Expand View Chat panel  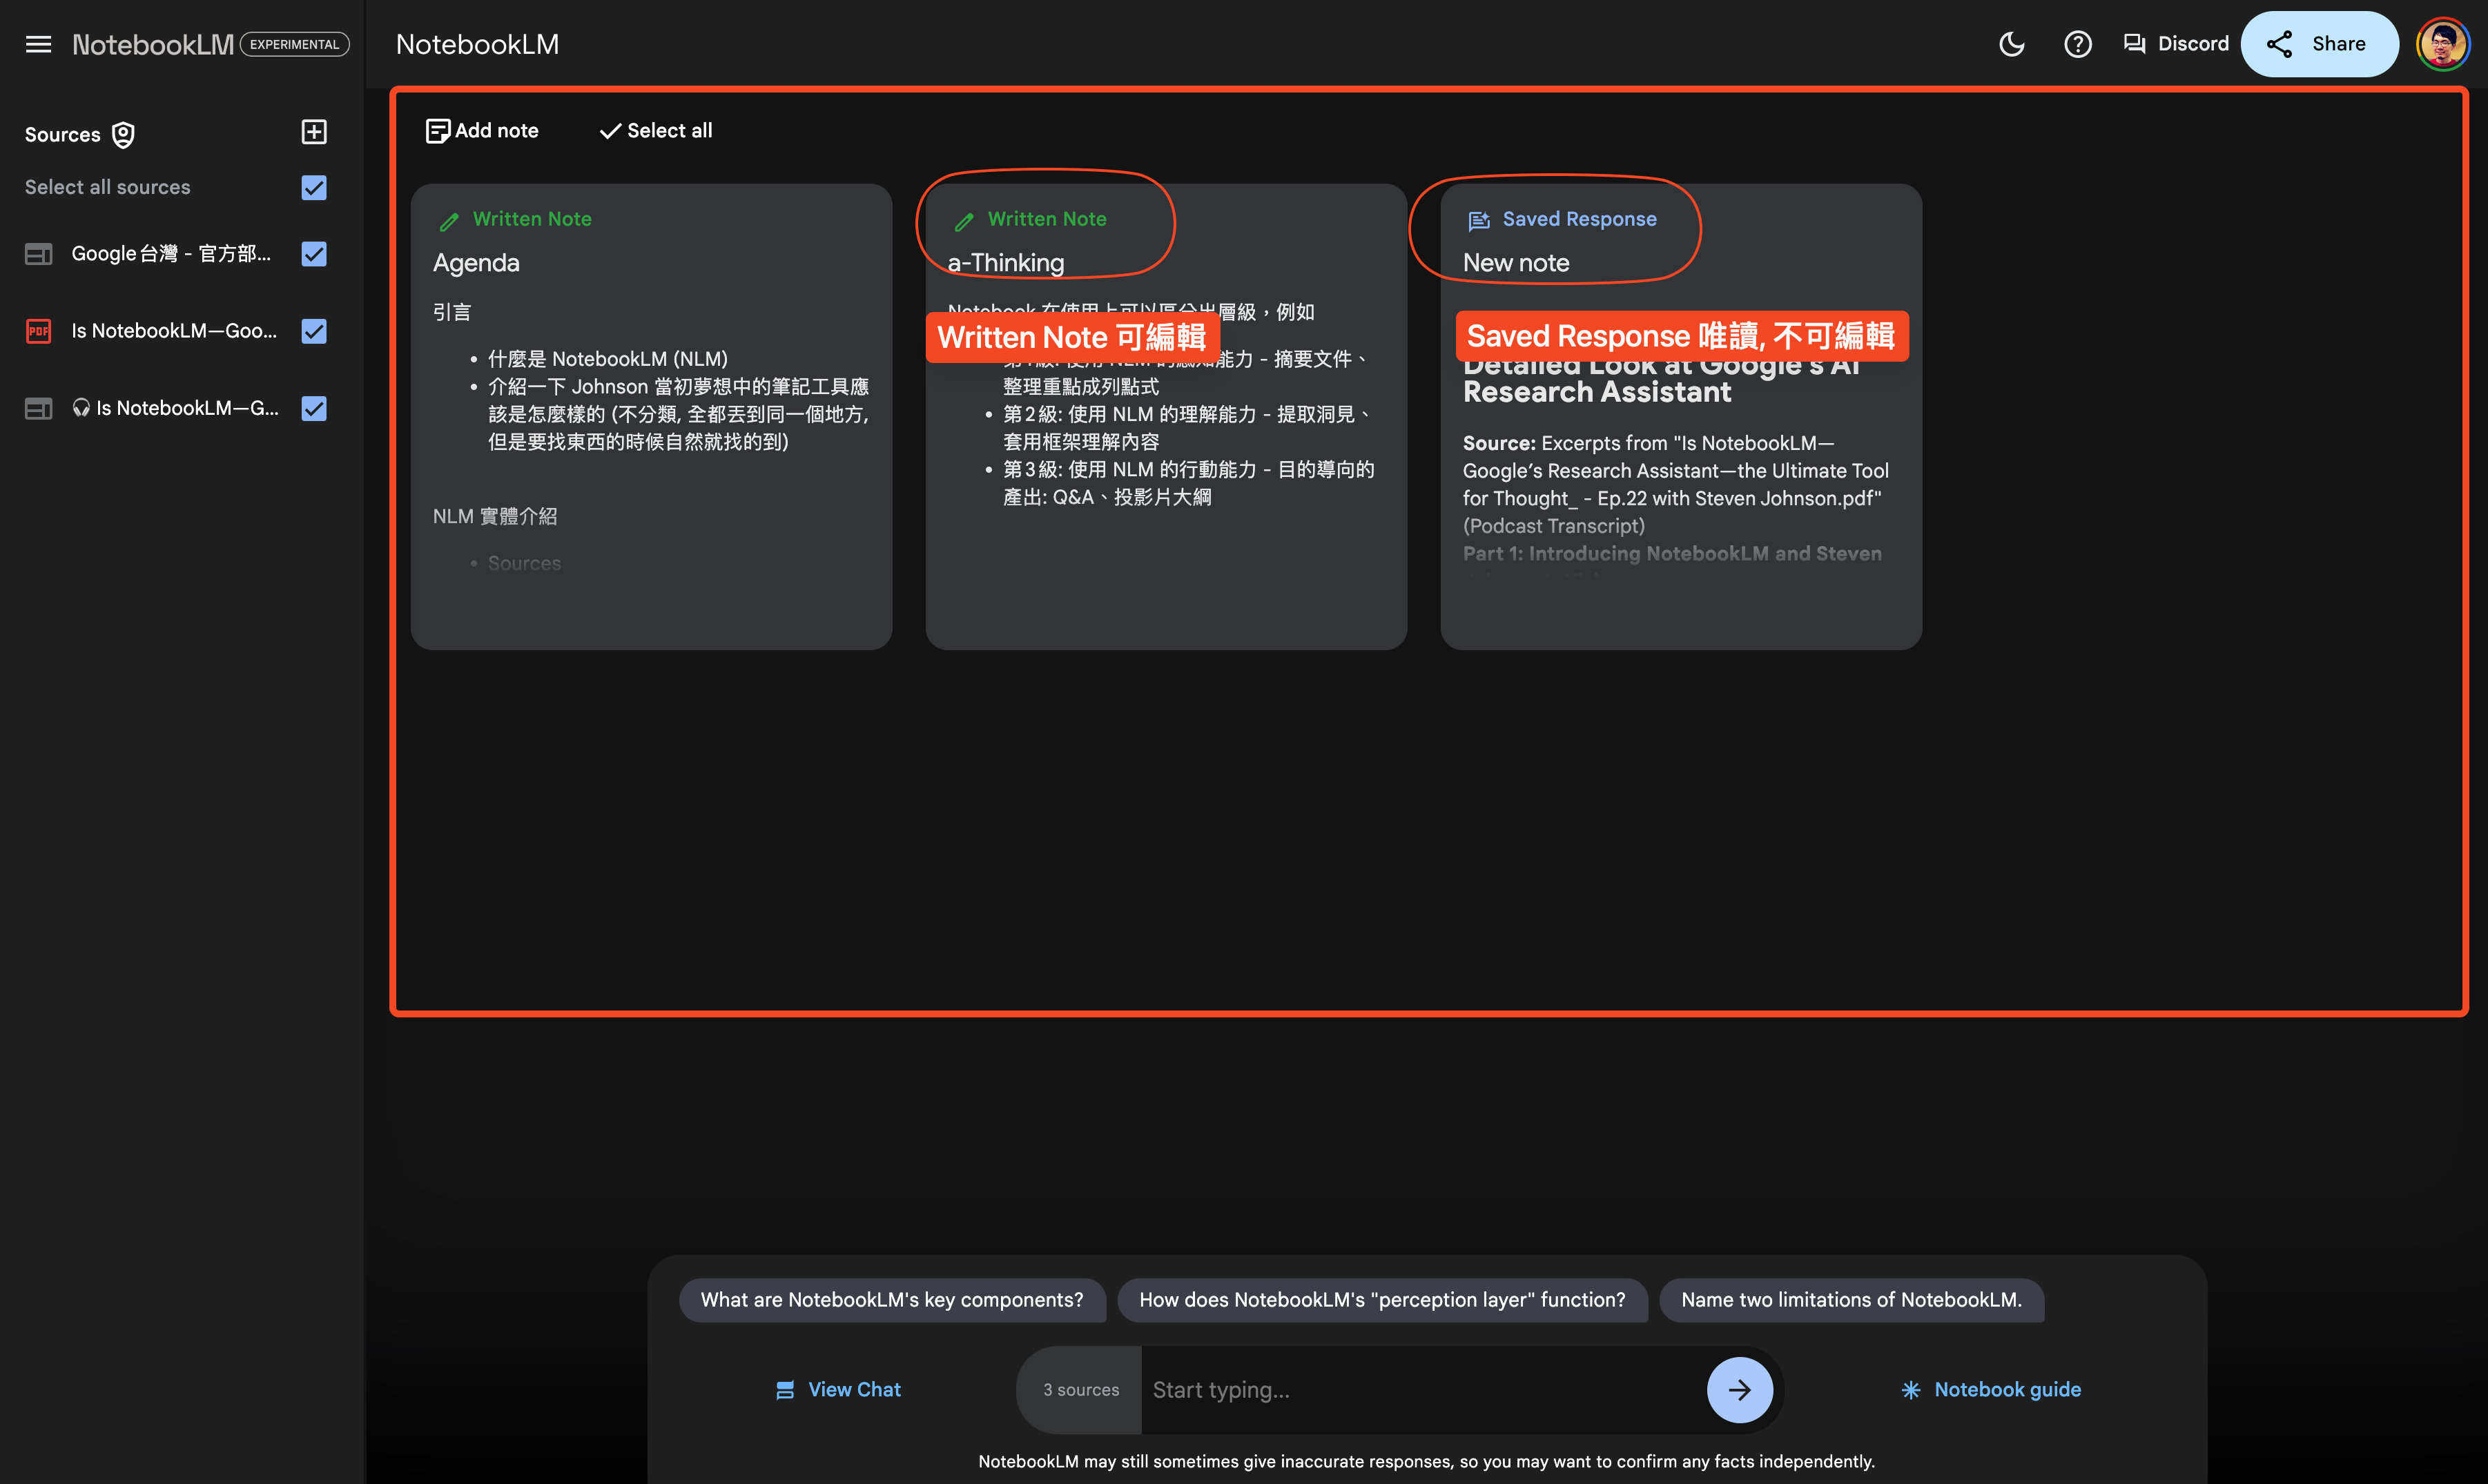(x=838, y=1389)
